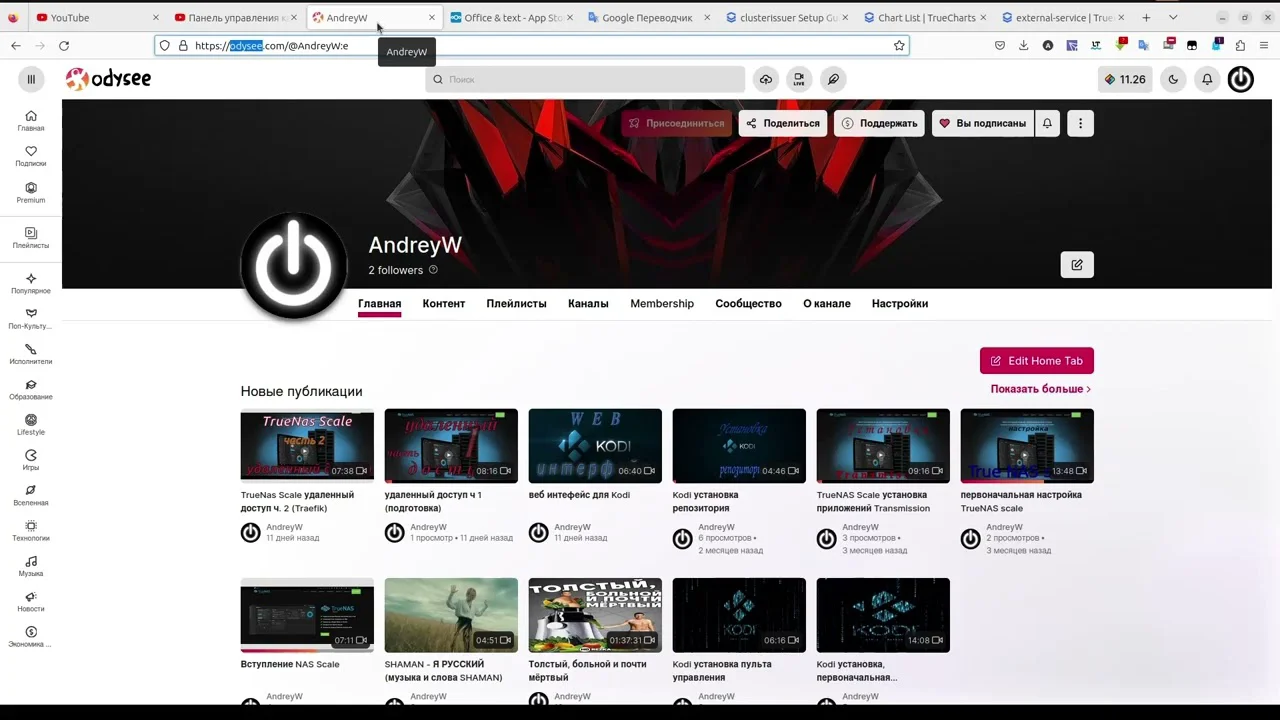The image size is (1280, 720).
Task: Switch to the О канале tab
Action: [826, 304]
